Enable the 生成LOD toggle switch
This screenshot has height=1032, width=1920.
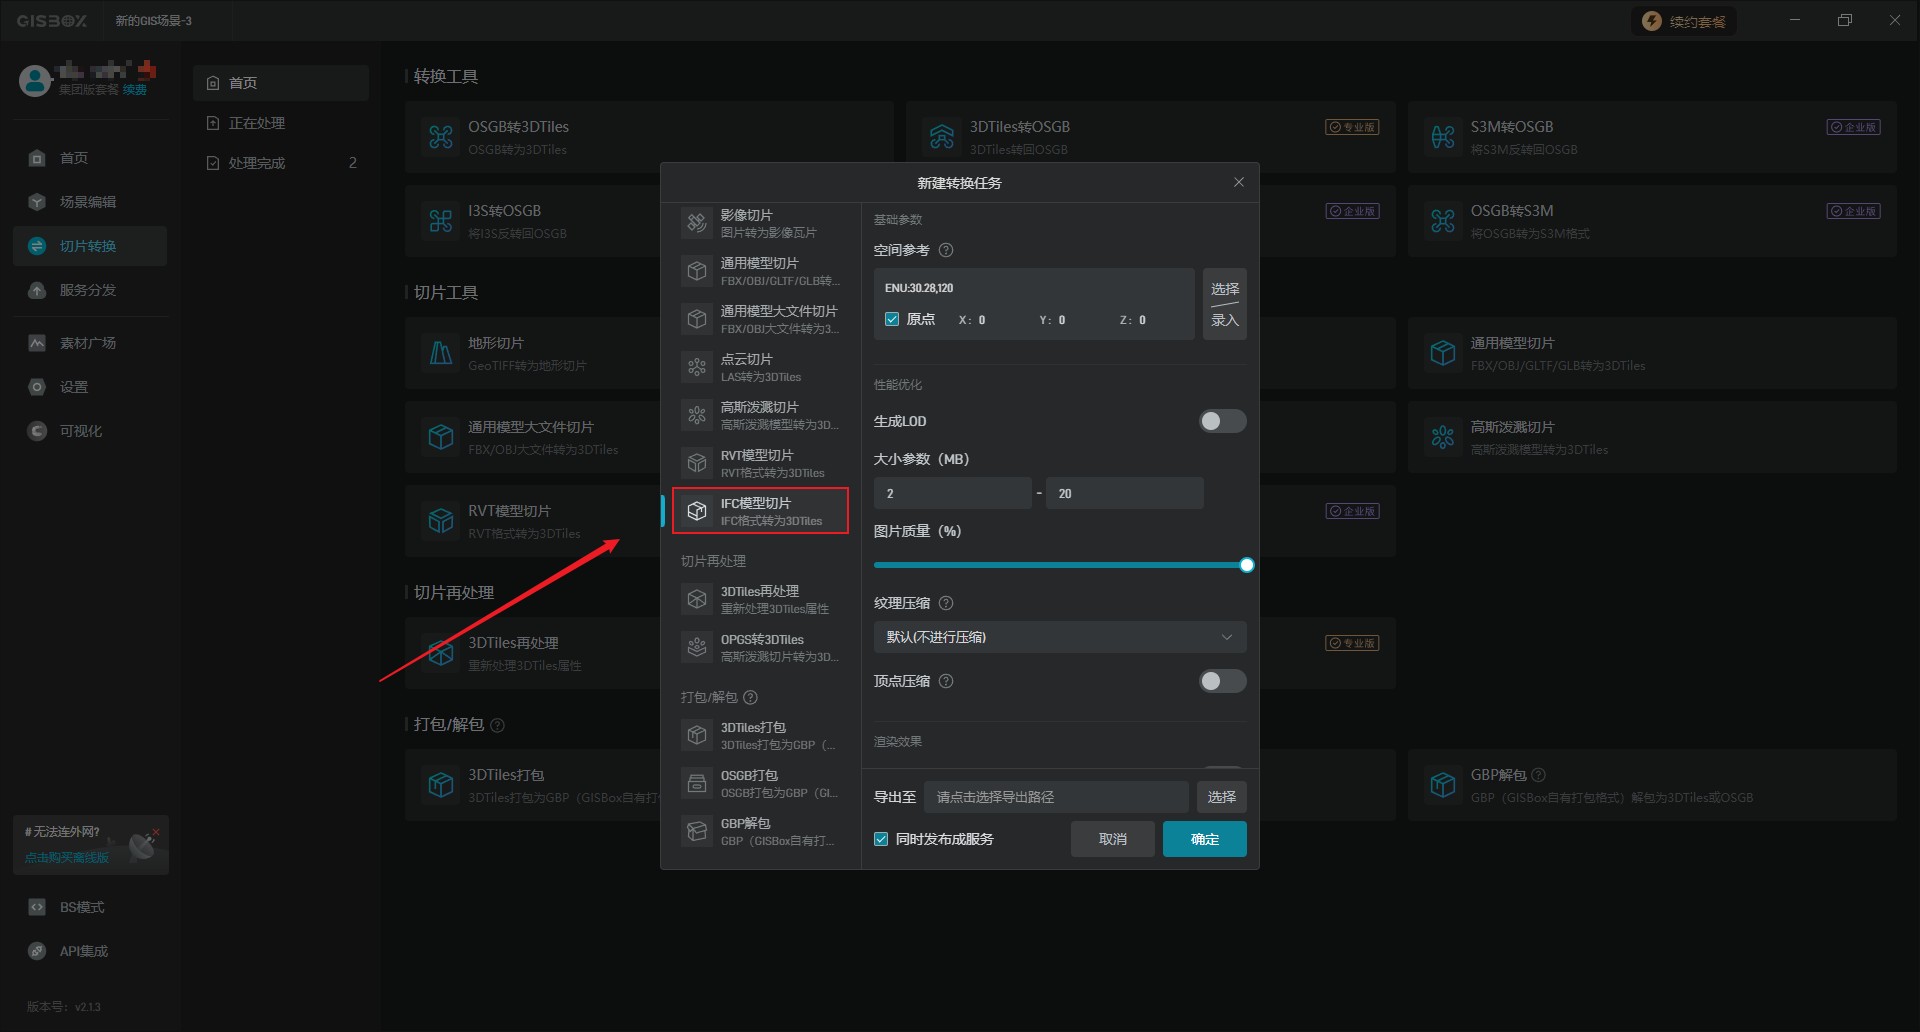[x=1222, y=421]
